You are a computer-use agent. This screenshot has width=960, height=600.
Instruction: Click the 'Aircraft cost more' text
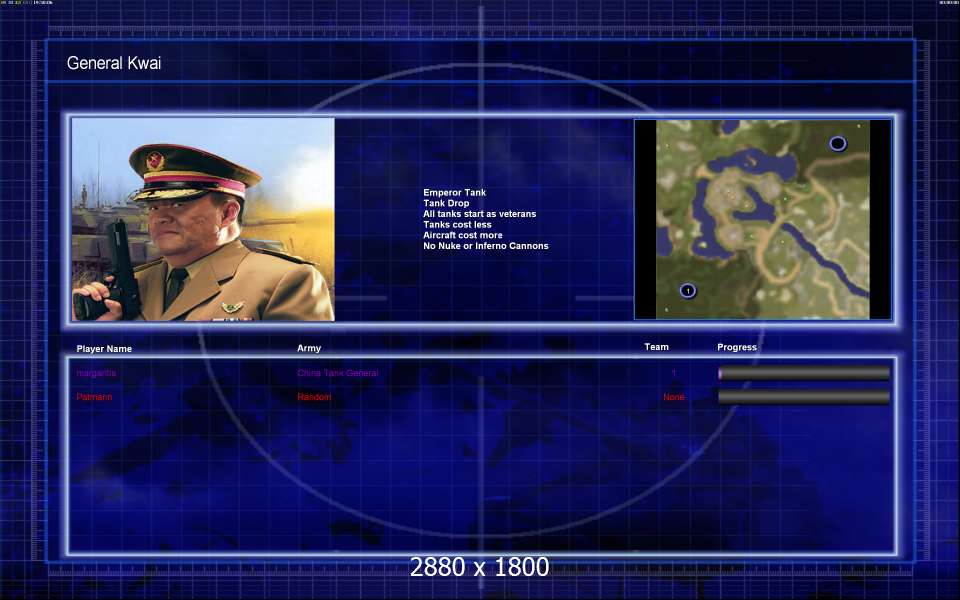pos(463,235)
